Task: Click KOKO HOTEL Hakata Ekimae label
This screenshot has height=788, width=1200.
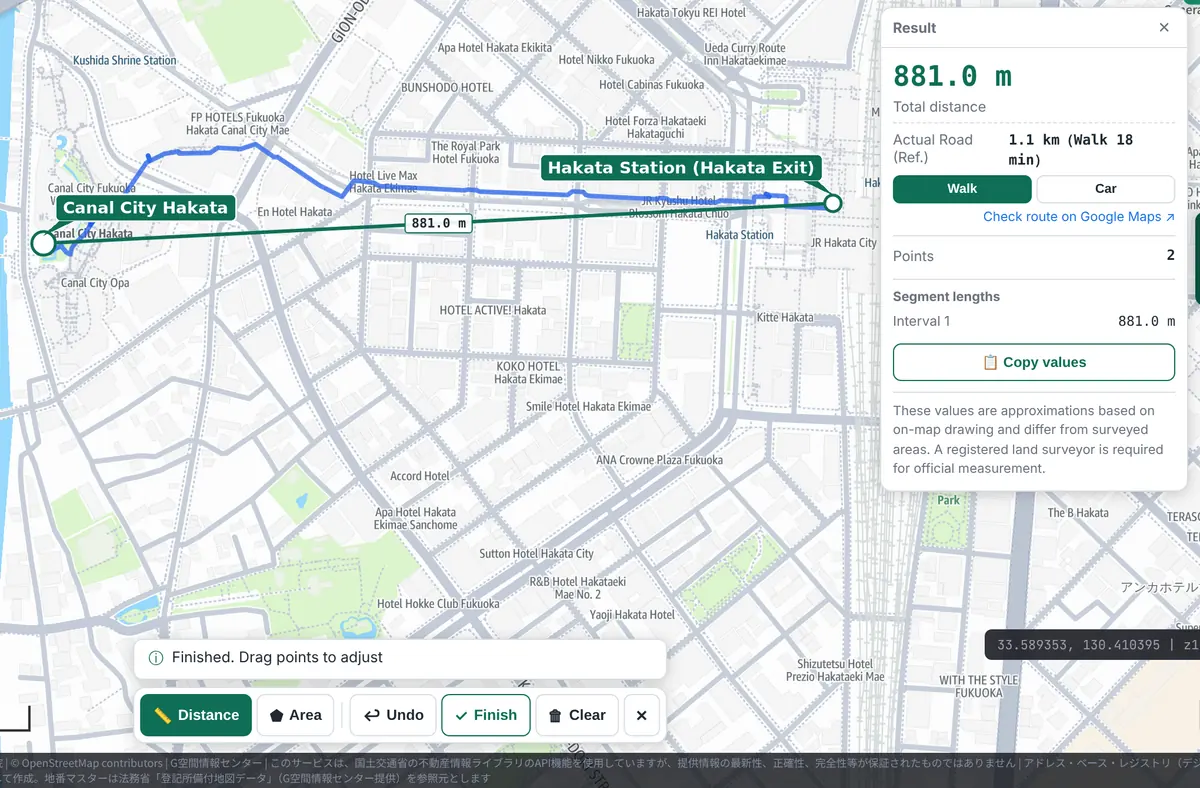Action: click(528, 373)
